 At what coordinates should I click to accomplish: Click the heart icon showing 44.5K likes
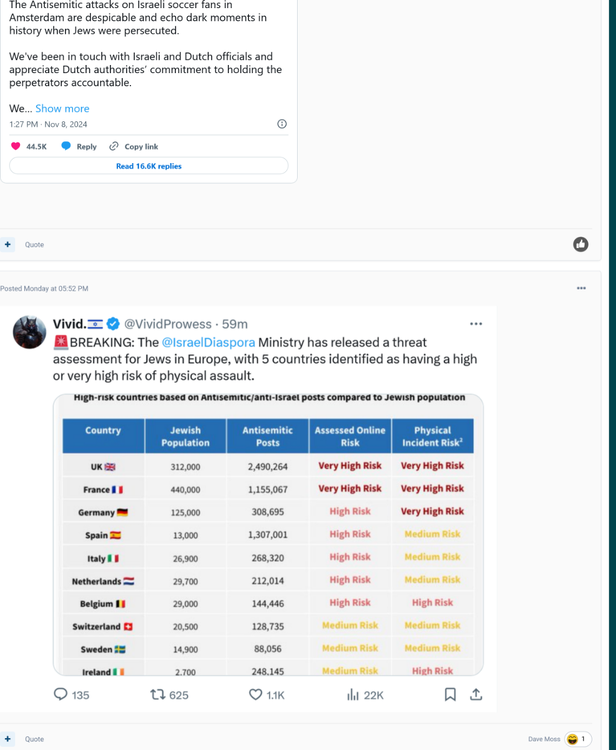tap(16, 146)
